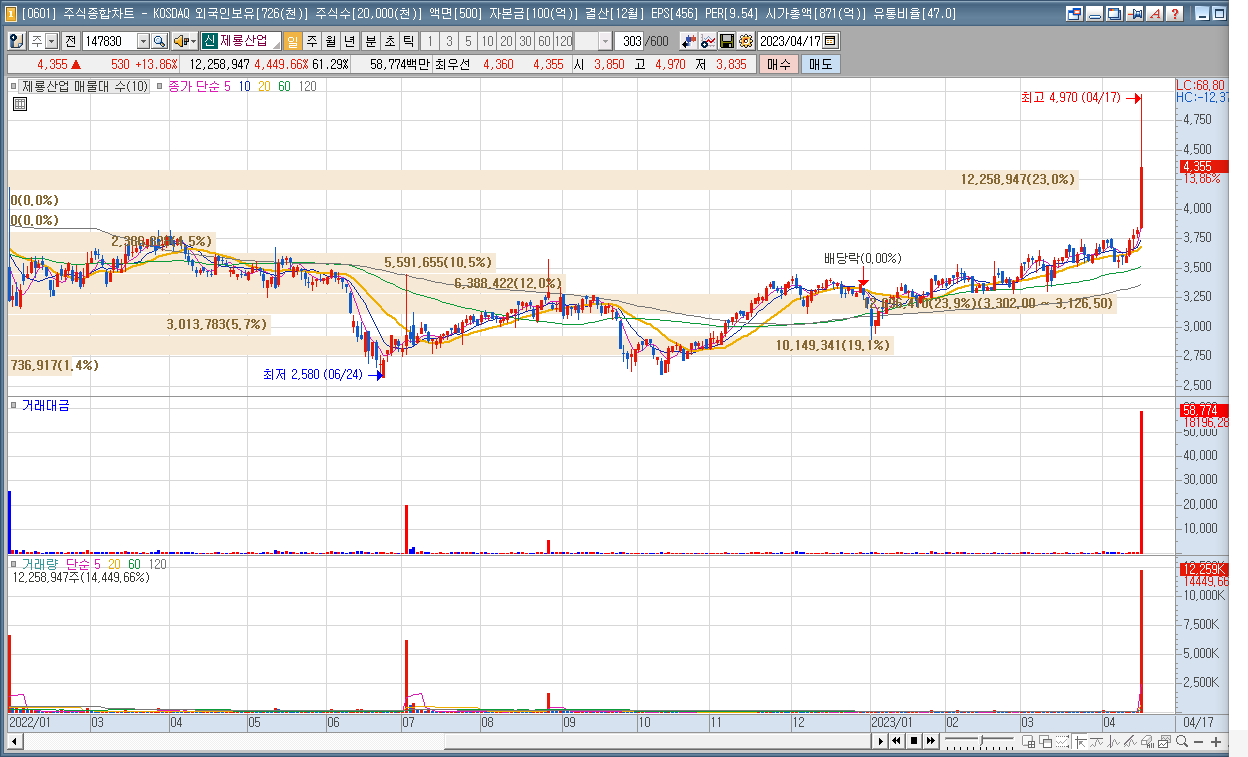Image resolution: width=1248 pixels, height=757 pixels.
Task: Click the rewind playback button
Action: tap(896, 741)
